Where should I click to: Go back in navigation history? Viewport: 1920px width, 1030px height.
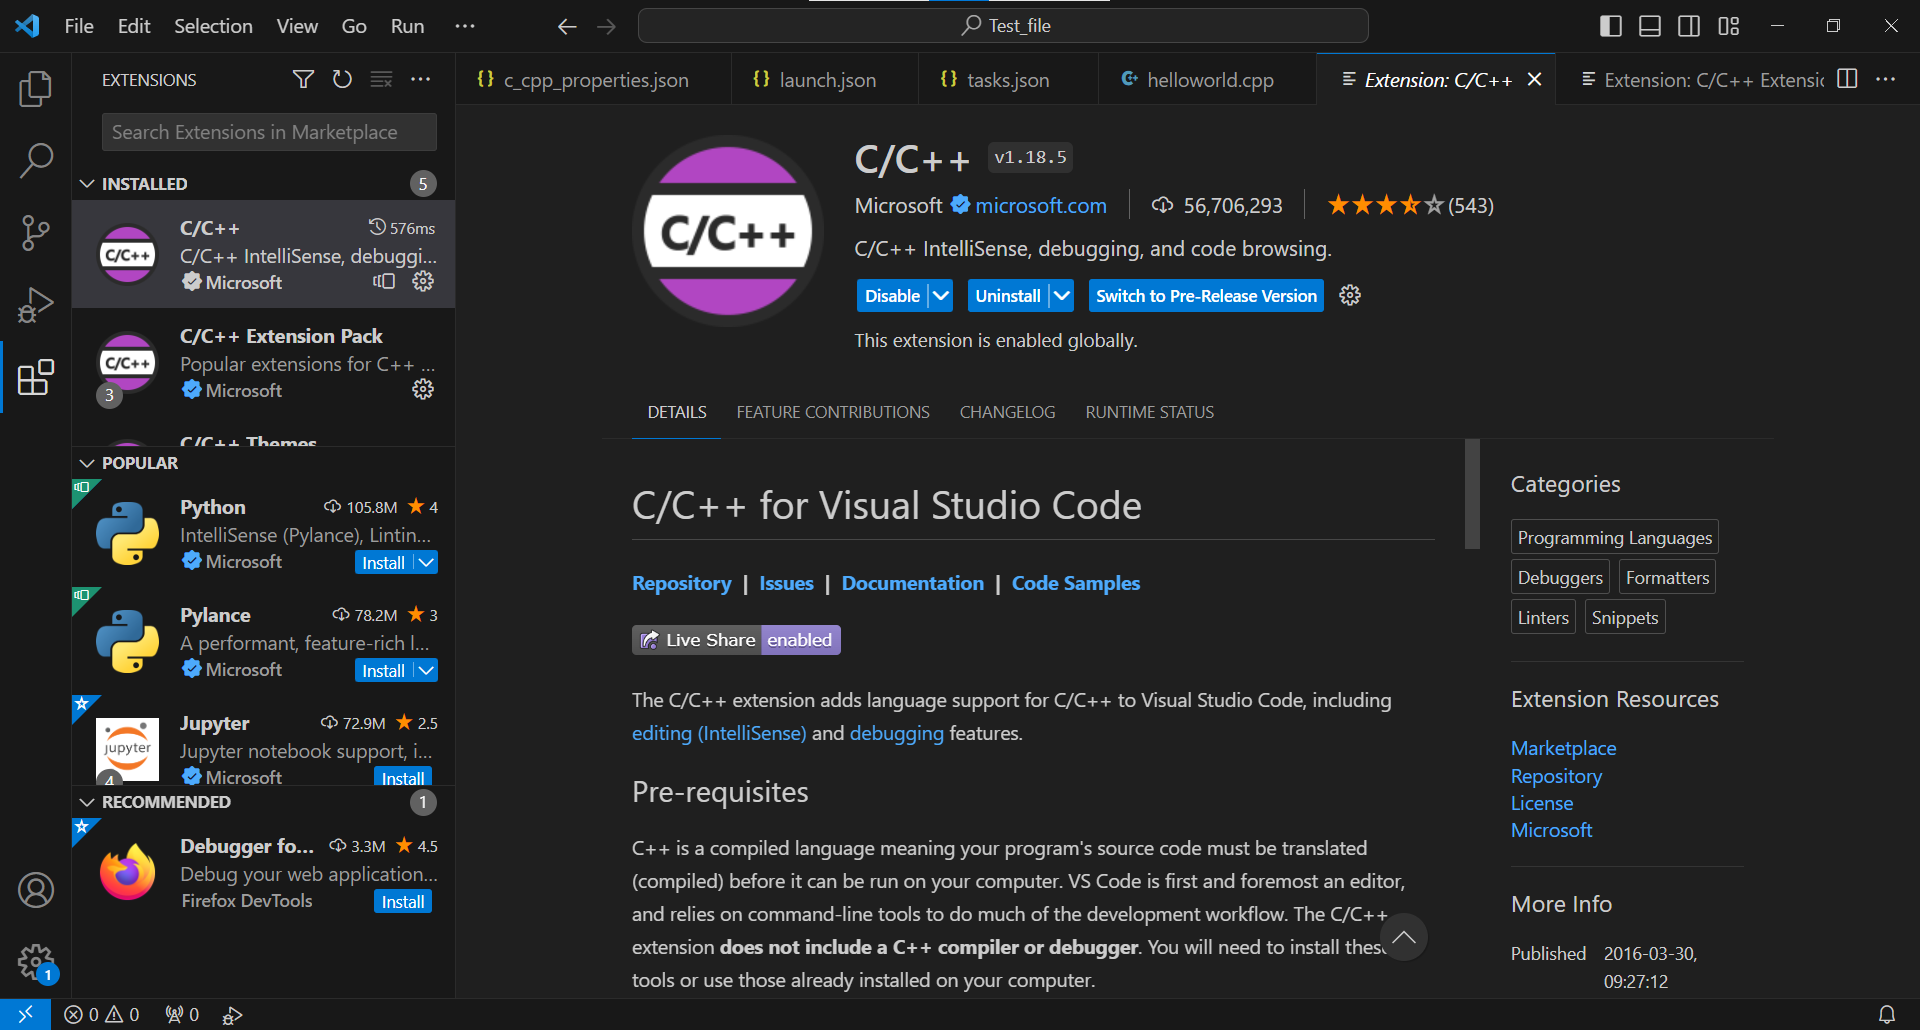coord(567,26)
